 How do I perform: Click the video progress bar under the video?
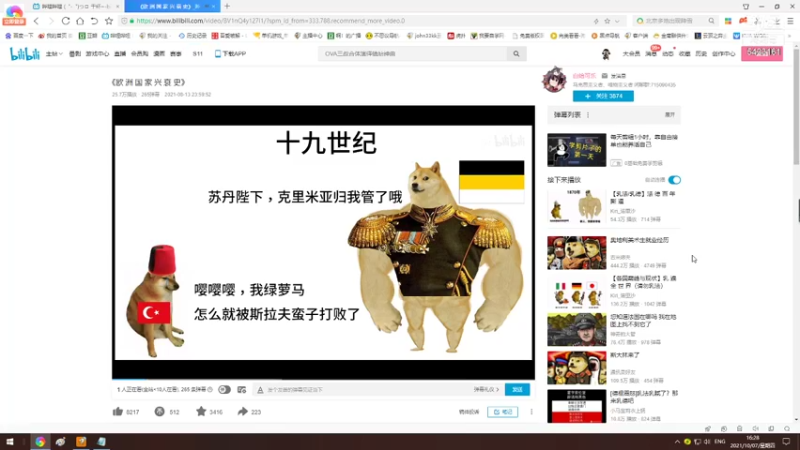tap(323, 379)
